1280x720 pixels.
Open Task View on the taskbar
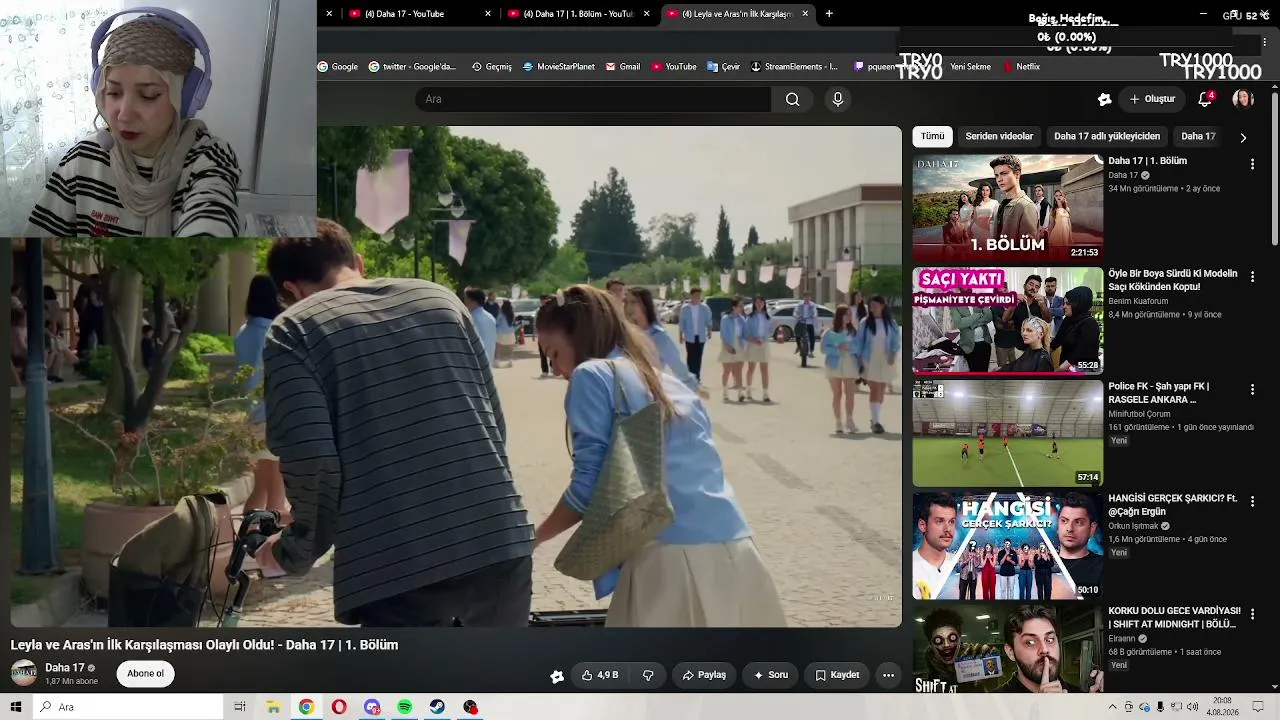point(240,707)
